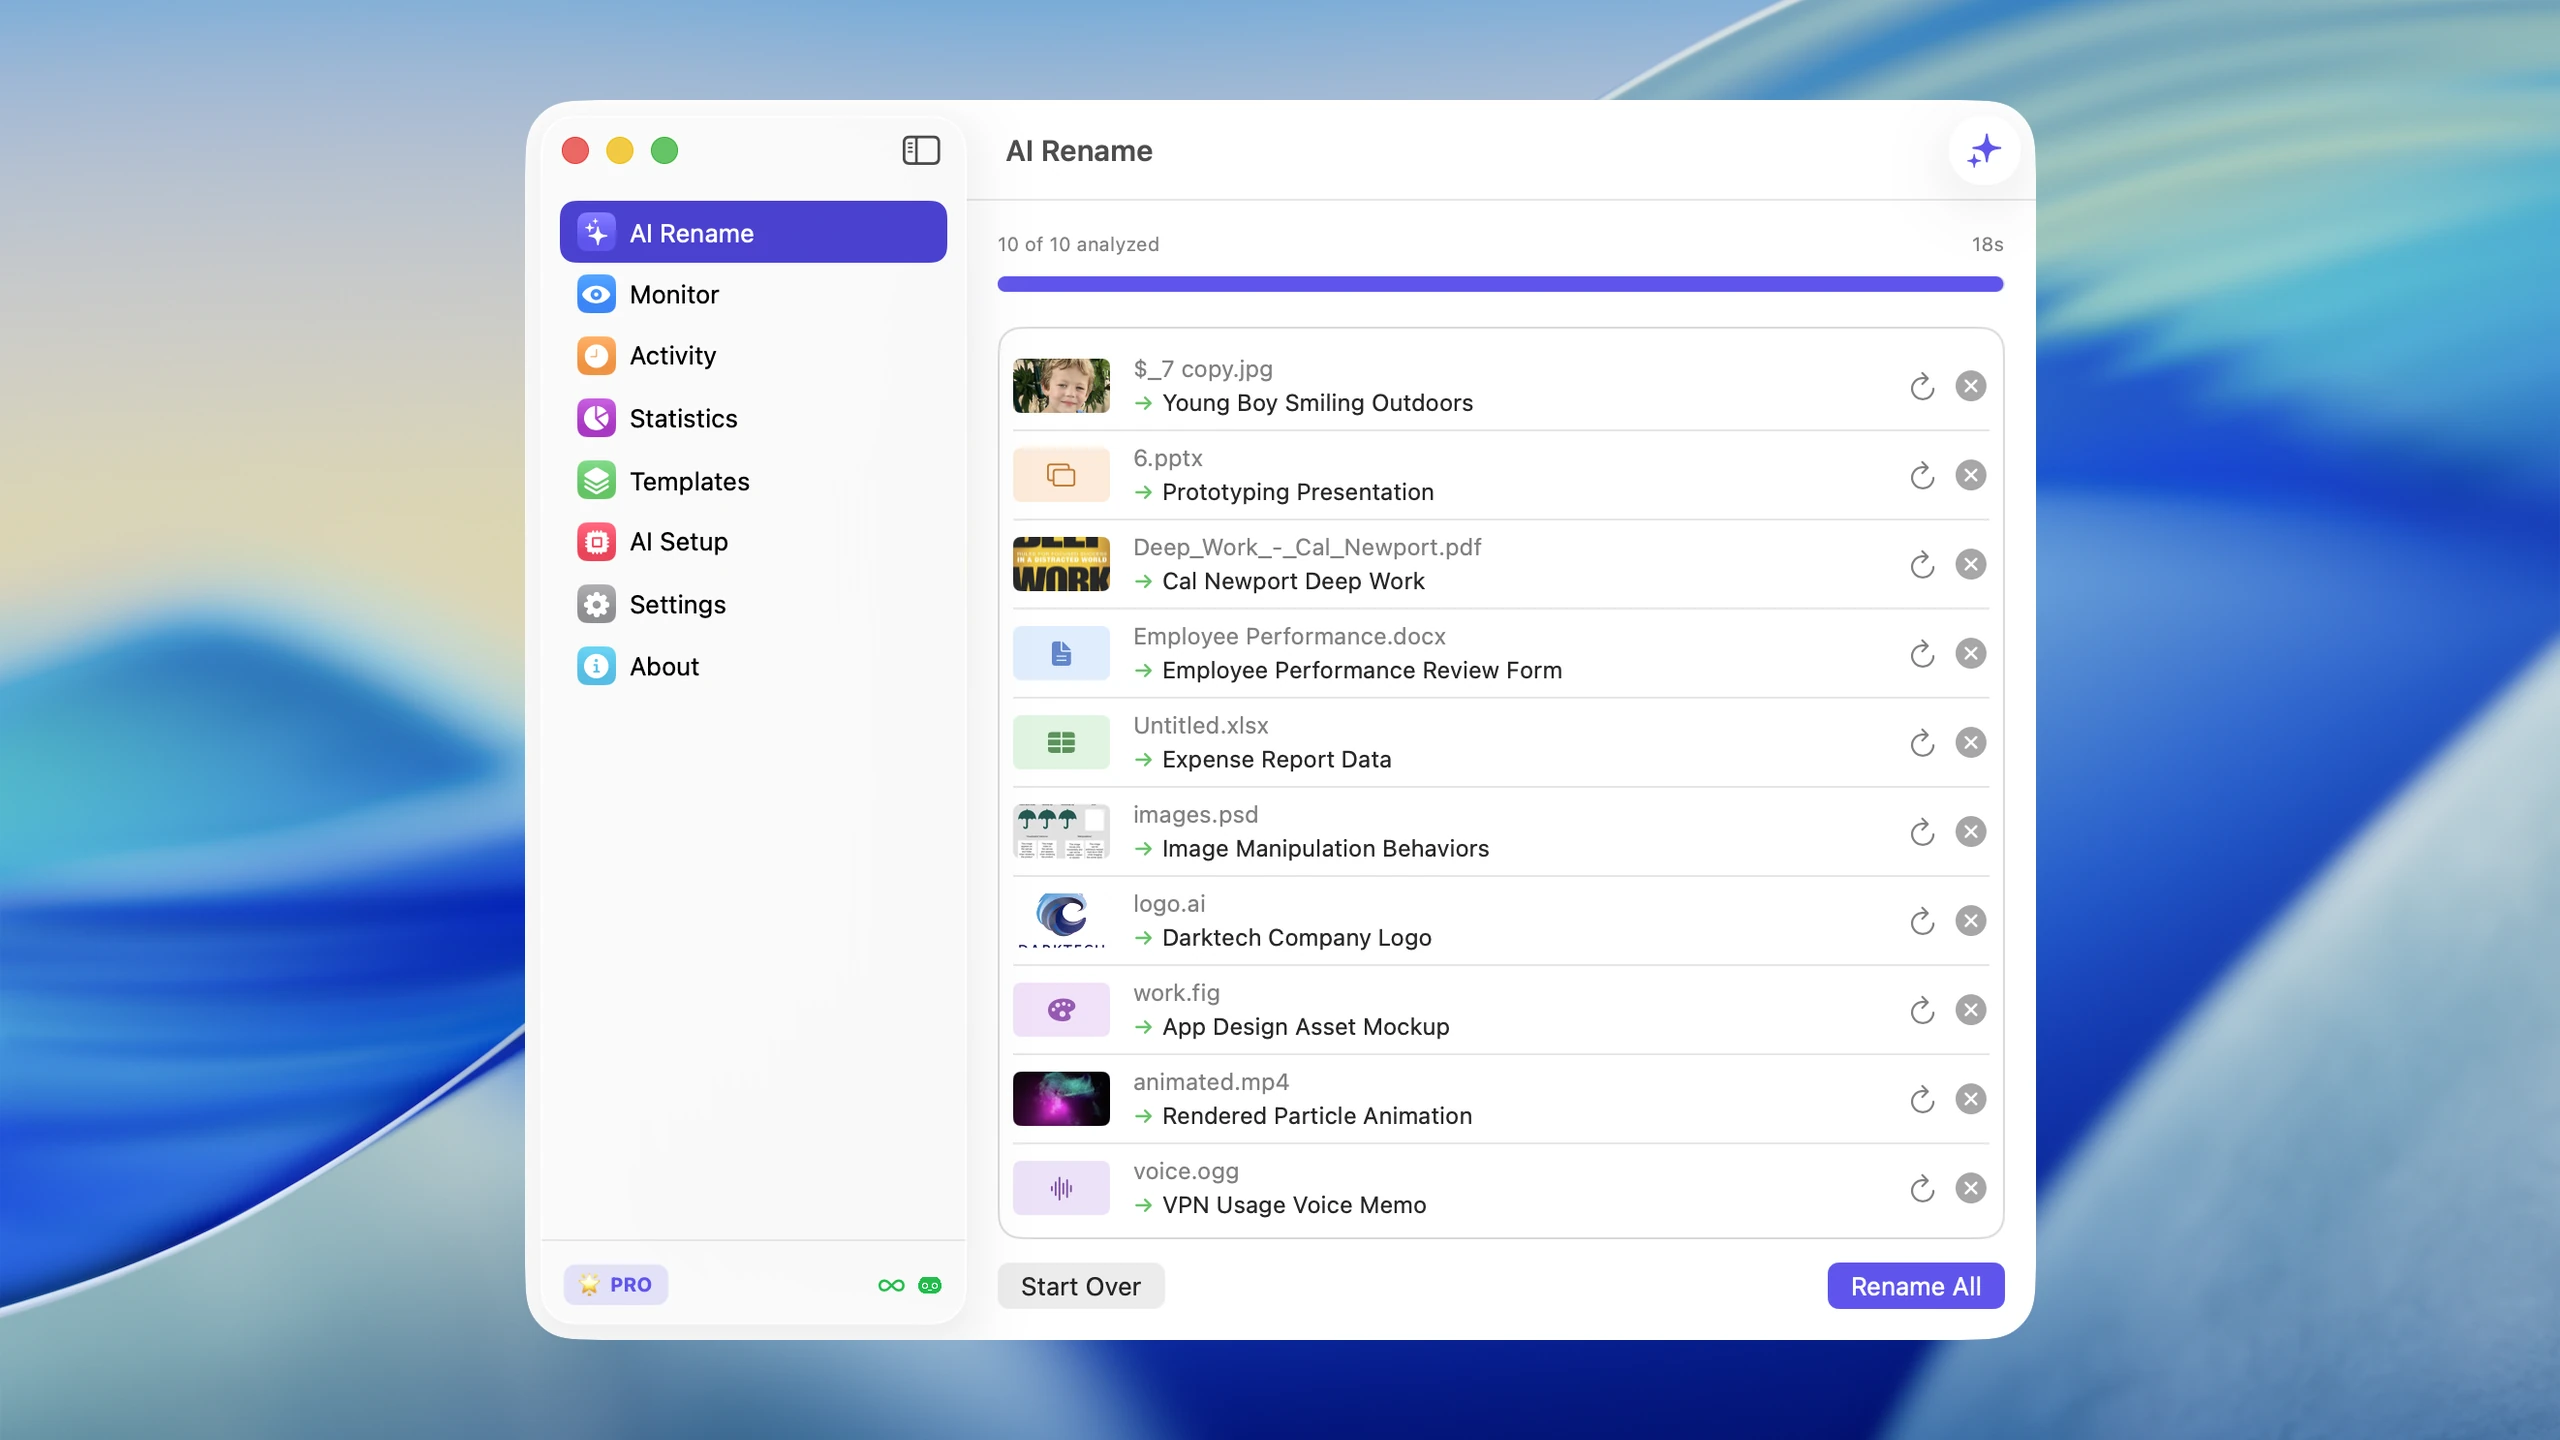Click suggested name 'Prototyping Presentation'

(x=1297, y=492)
